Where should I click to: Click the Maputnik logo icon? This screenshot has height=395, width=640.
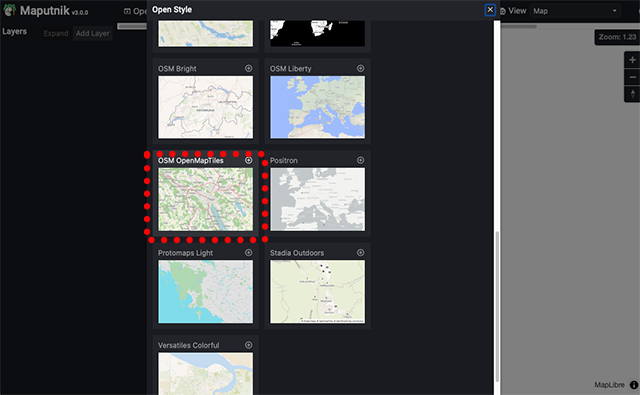tap(9, 10)
